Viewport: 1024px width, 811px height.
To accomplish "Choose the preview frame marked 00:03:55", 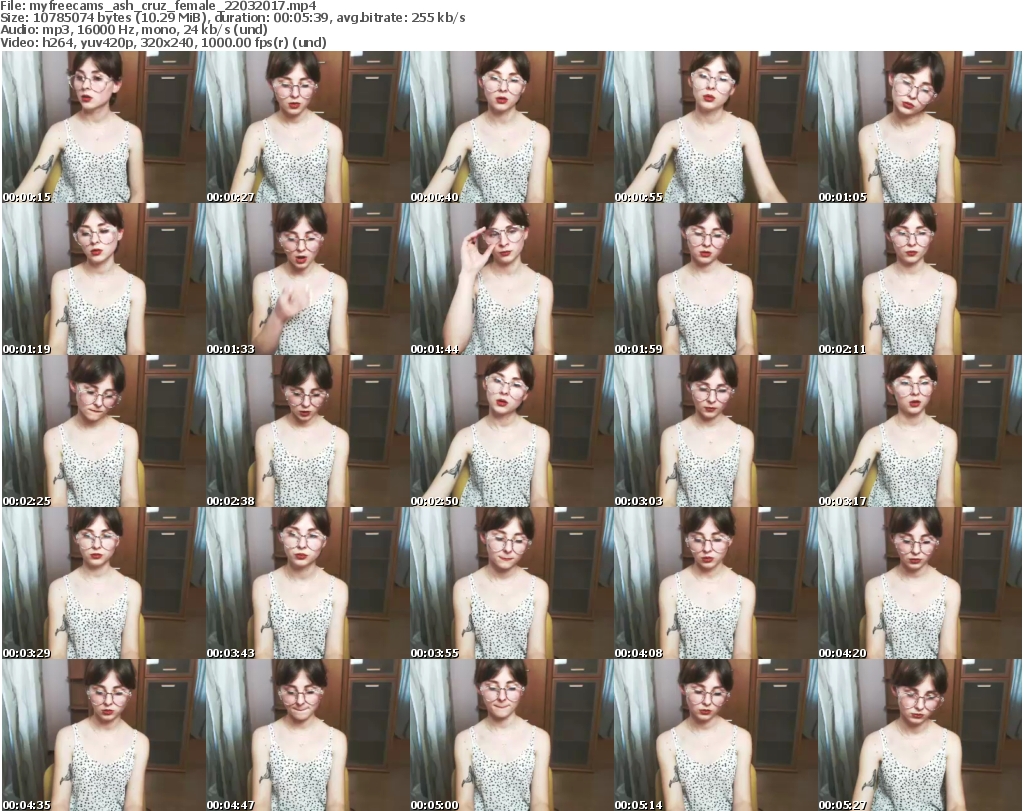I will 511,583.
